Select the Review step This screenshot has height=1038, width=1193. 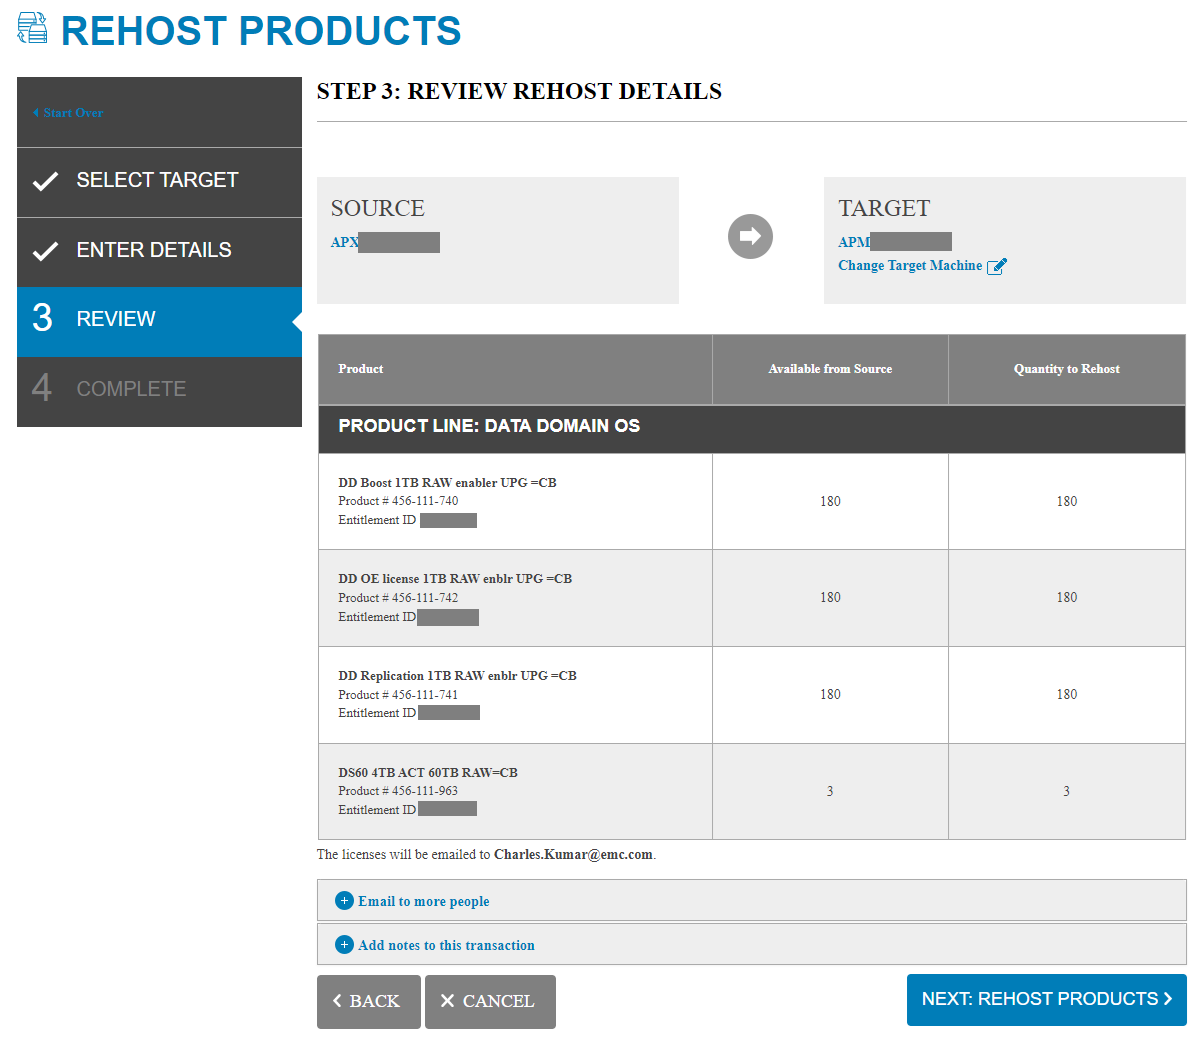point(159,320)
